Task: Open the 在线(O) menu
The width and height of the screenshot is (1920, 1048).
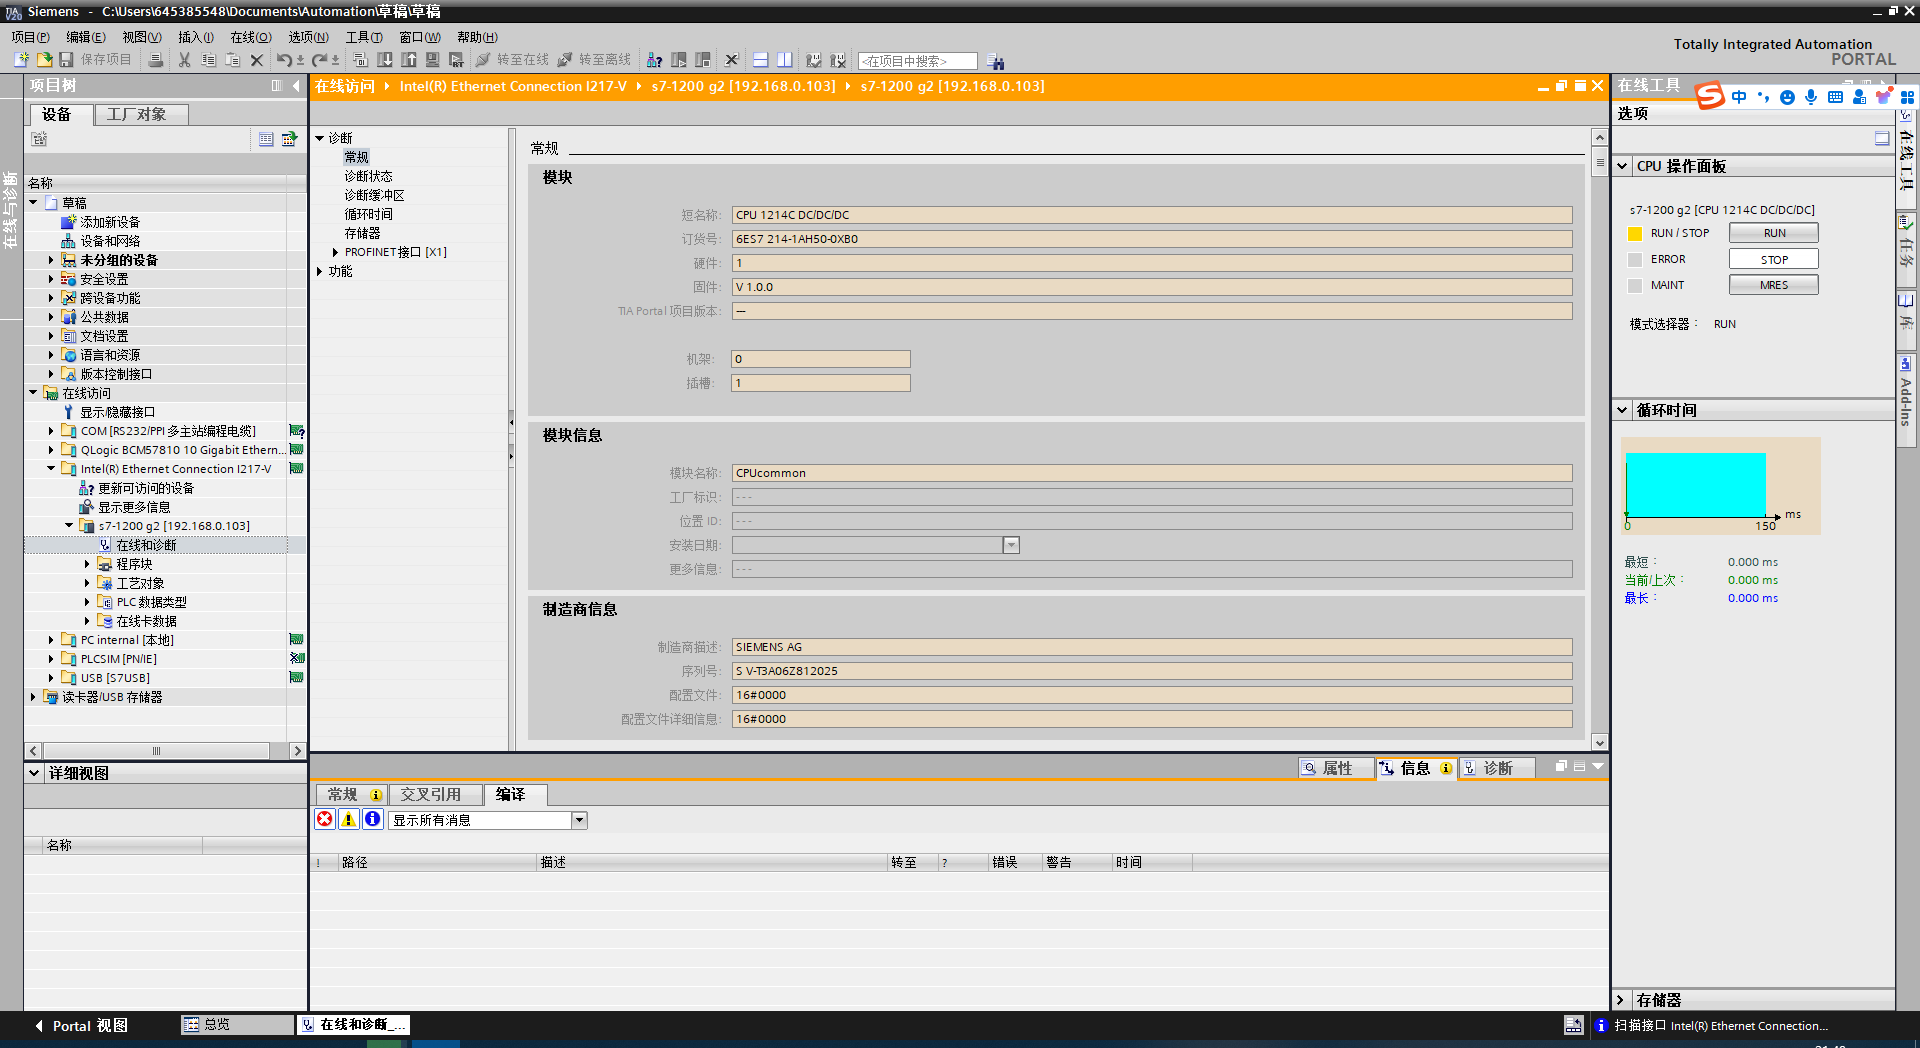Action: tap(251, 37)
